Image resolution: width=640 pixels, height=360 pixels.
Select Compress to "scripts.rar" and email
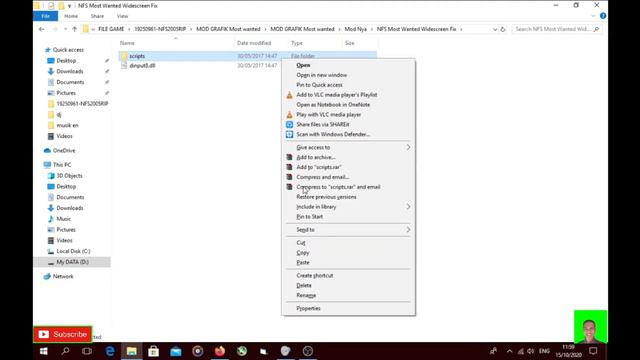[x=338, y=187]
